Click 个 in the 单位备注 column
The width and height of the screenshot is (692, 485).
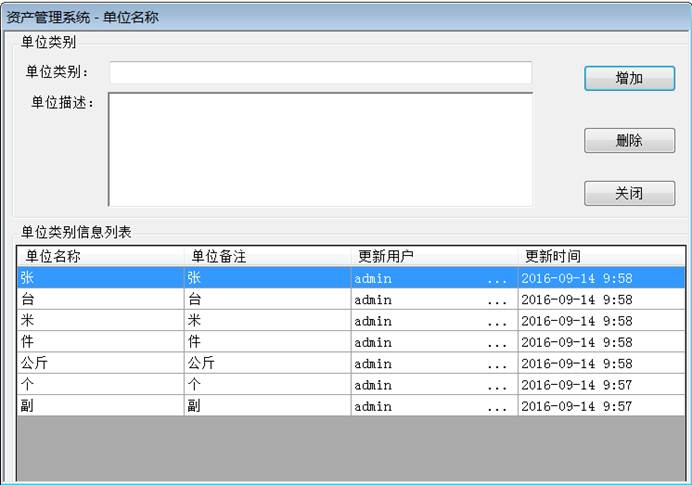[267, 384]
